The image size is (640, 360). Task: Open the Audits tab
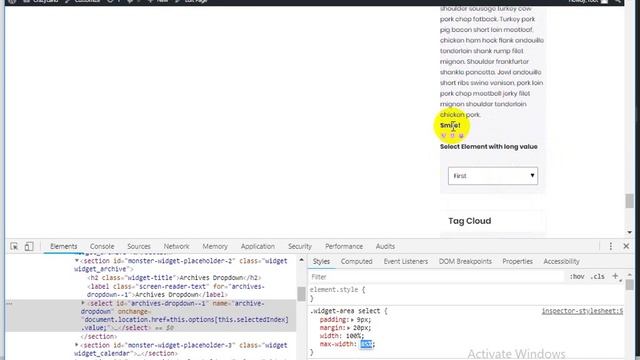click(385, 246)
